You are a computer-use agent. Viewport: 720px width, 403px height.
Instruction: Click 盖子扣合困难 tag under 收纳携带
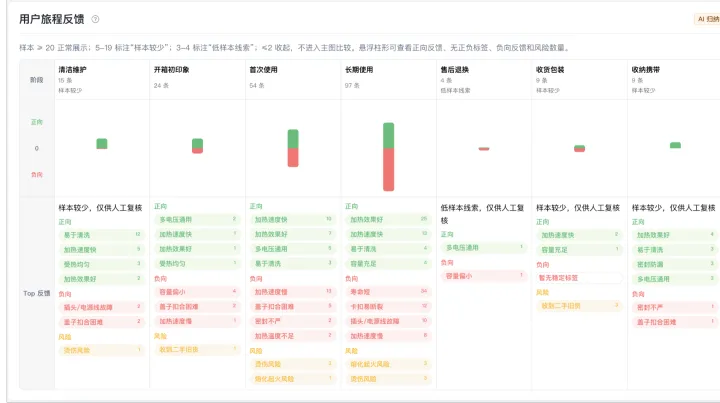675,322
